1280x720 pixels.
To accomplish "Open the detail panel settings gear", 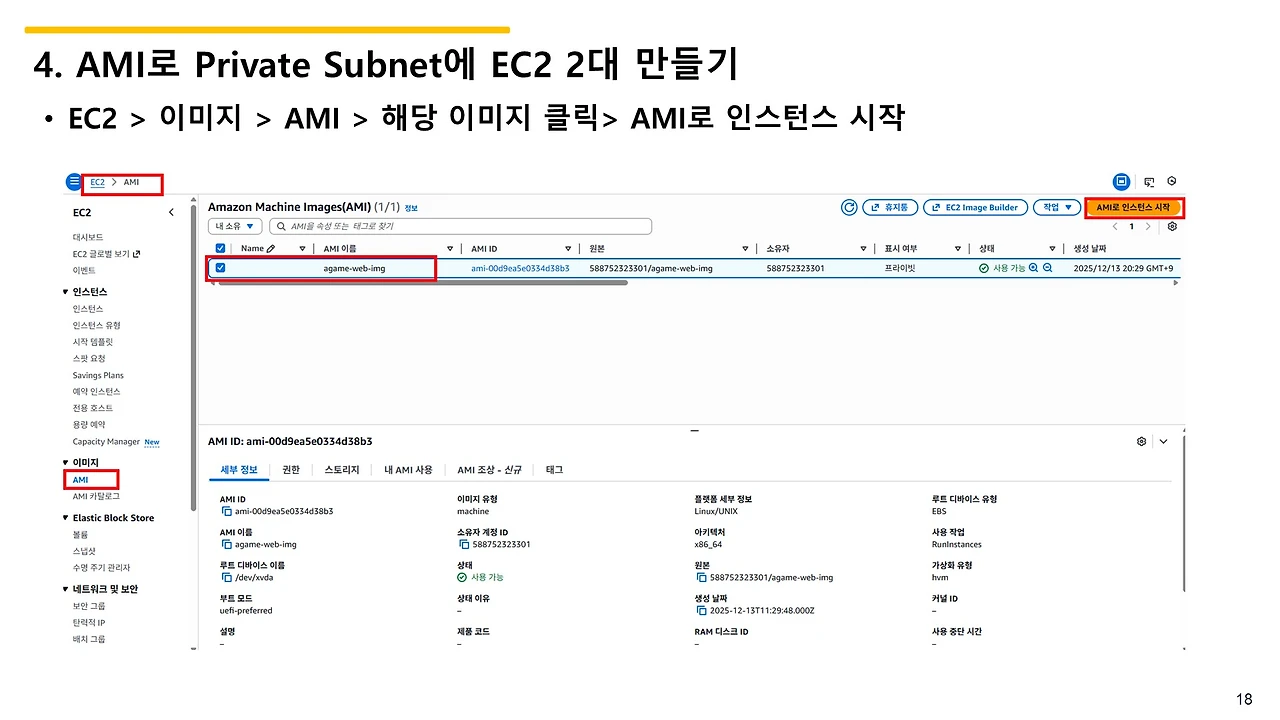I will pos(1141,441).
